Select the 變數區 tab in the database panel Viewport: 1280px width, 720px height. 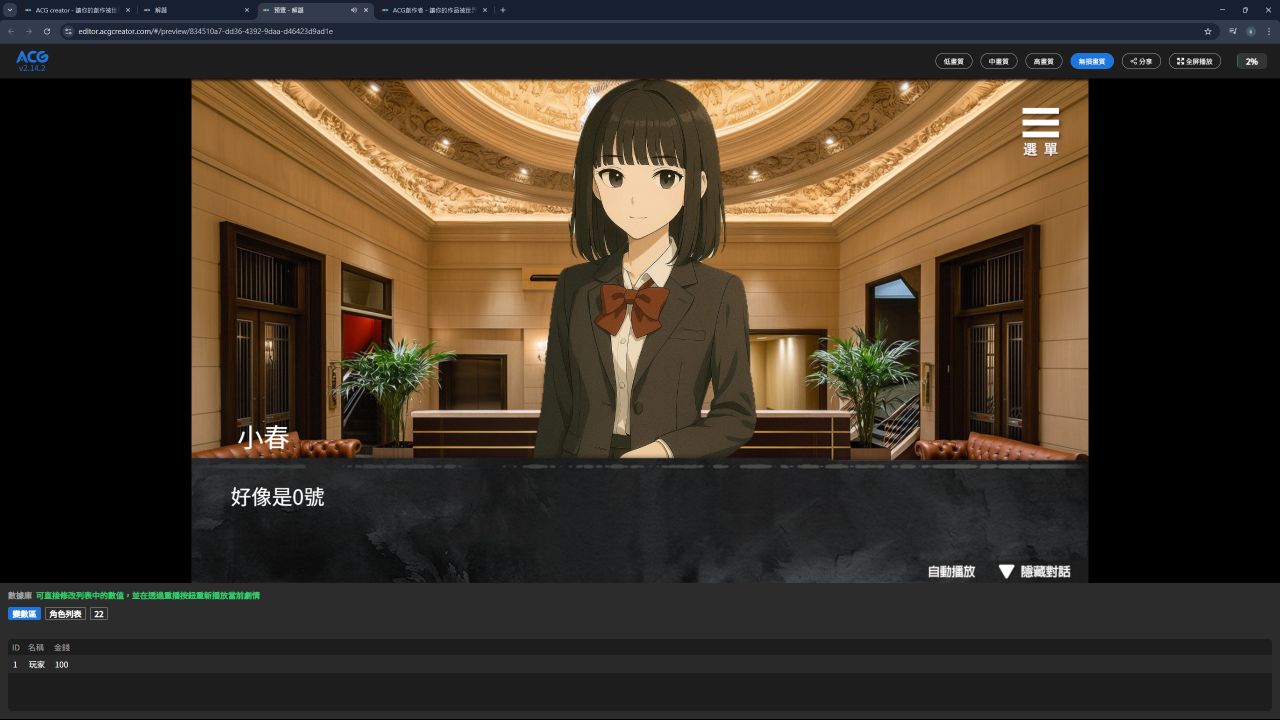(x=24, y=614)
